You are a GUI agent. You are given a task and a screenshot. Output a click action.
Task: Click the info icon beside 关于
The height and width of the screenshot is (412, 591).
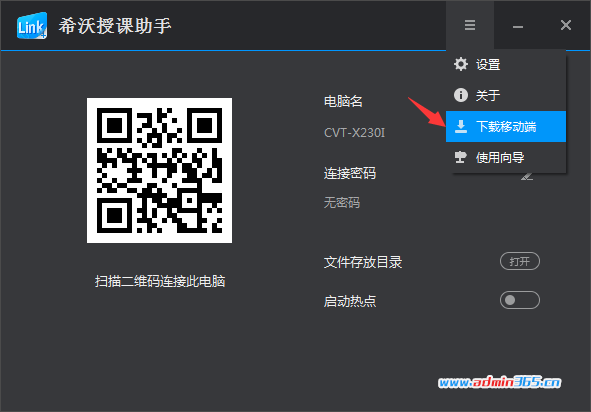click(461, 95)
